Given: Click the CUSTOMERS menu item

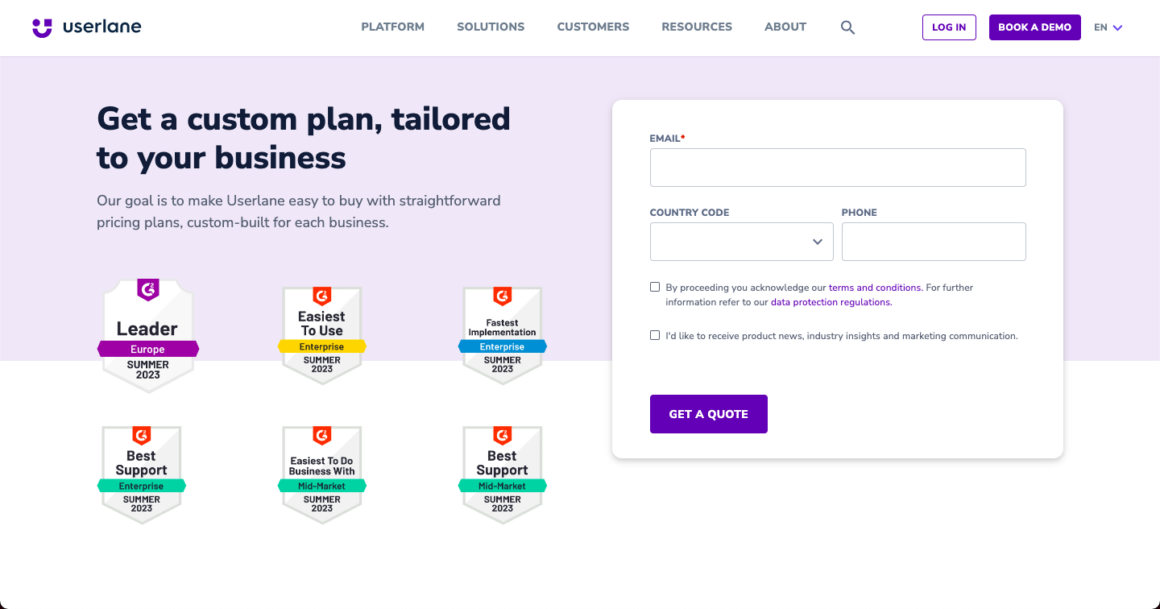Looking at the screenshot, I should [x=593, y=27].
